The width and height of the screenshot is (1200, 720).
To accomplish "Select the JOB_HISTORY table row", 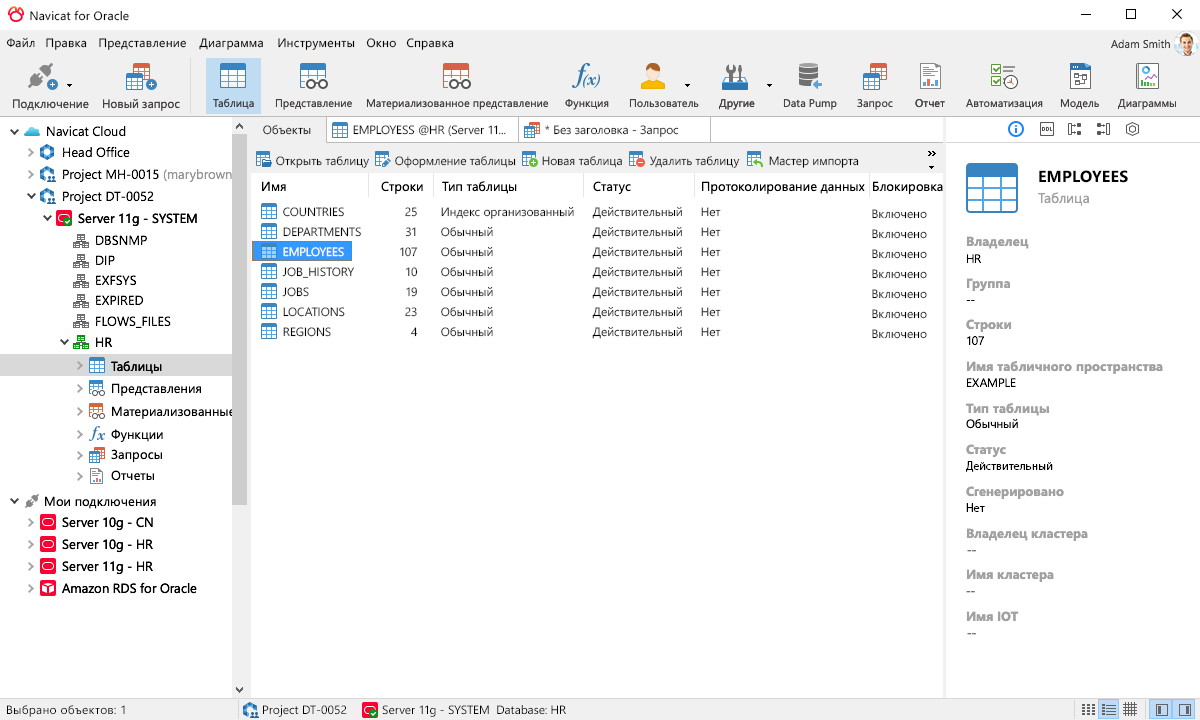I will (x=317, y=272).
